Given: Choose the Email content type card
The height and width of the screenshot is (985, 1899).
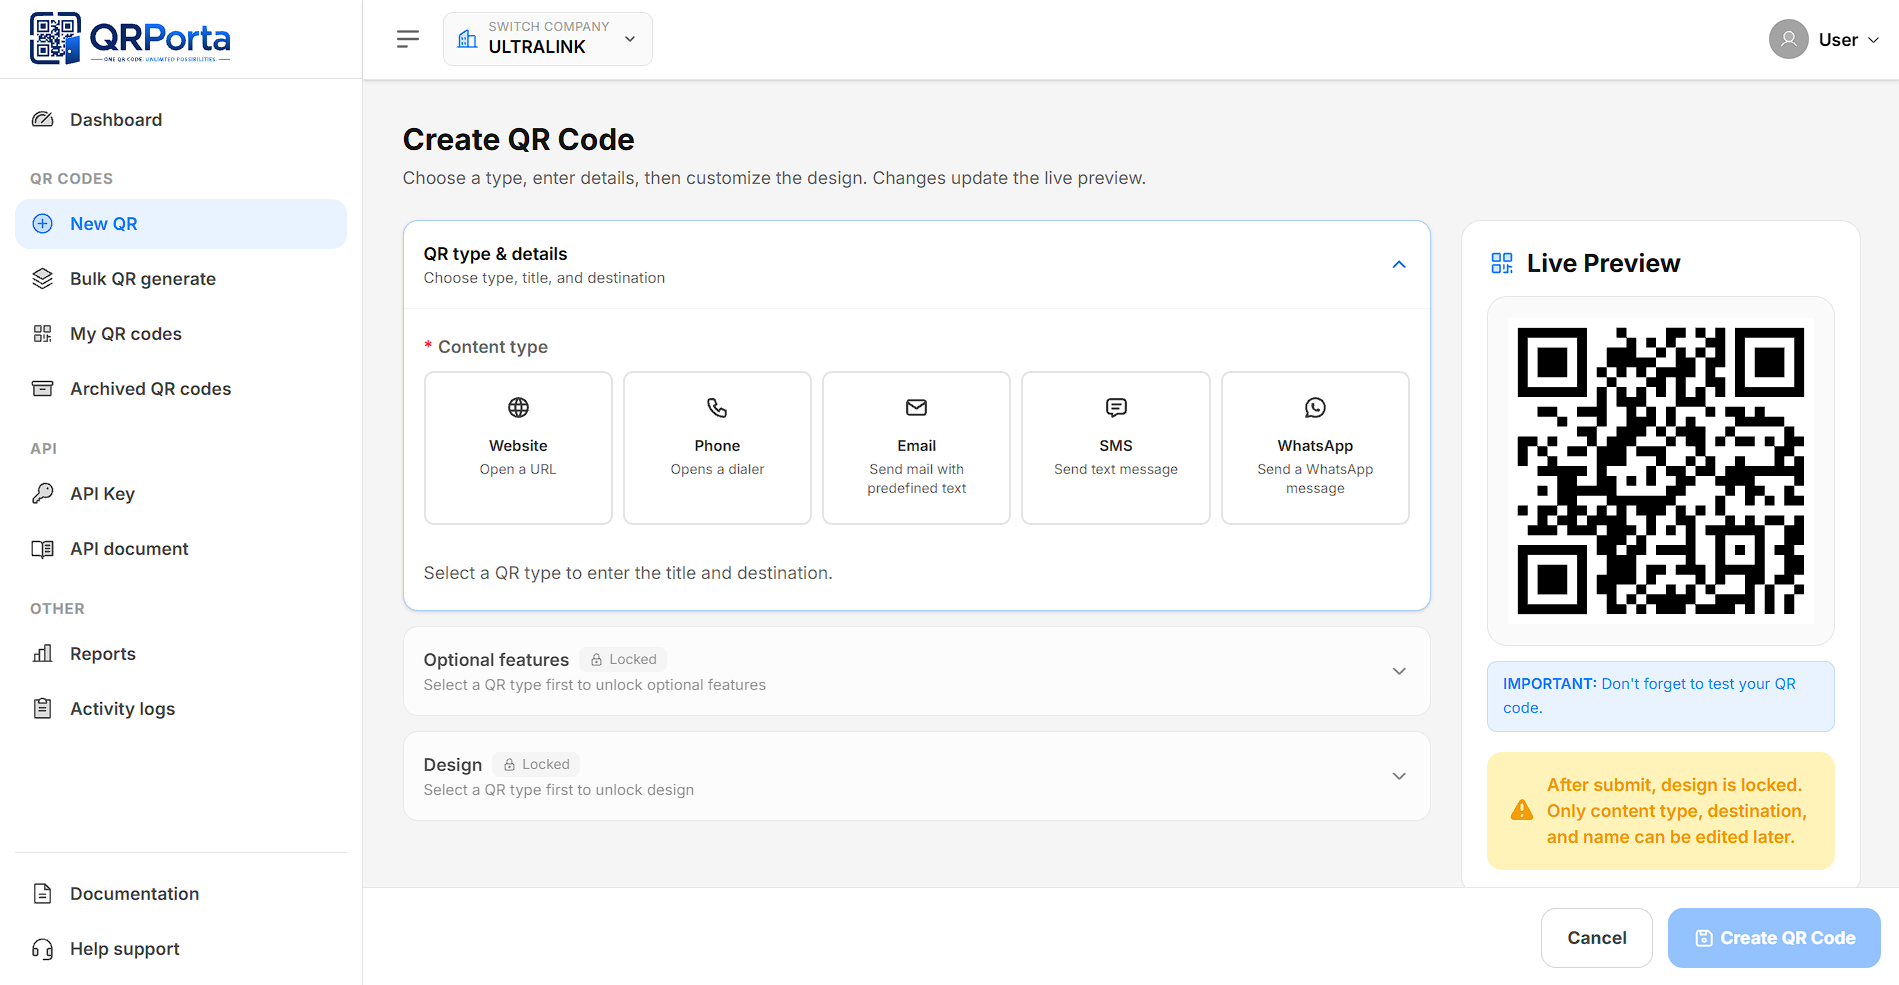Looking at the screenshot, I should 916,448.
